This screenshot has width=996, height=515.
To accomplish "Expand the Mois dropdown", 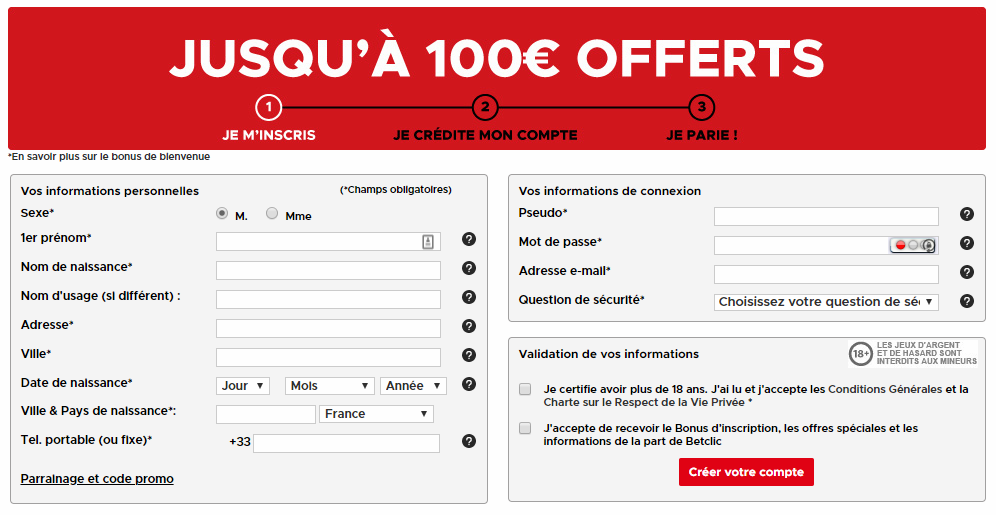I will [x=330, y=386].
